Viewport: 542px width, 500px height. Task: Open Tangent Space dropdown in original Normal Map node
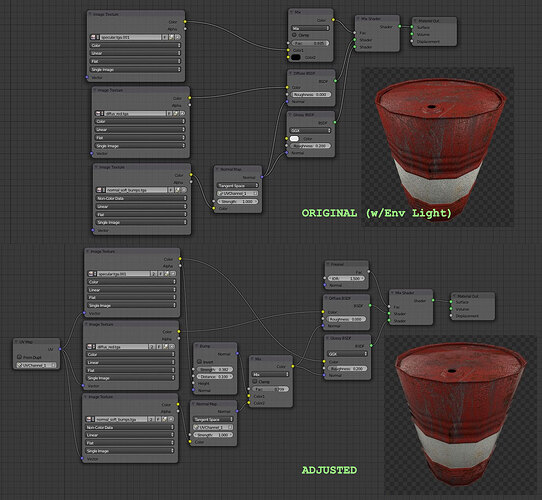click(237, 186)
